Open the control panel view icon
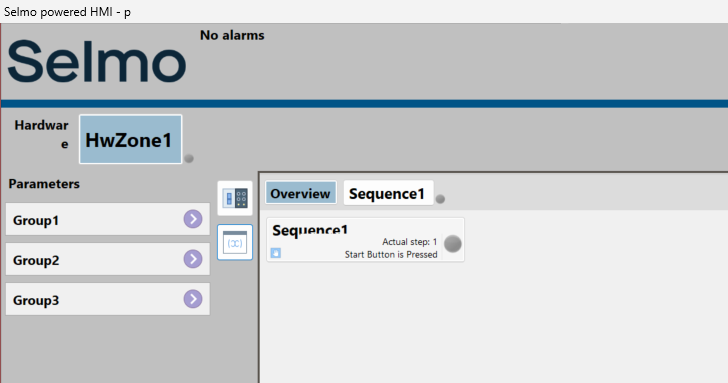Image resolution: width=728 pixels, height=383 pixels. (x=235, y=198)
